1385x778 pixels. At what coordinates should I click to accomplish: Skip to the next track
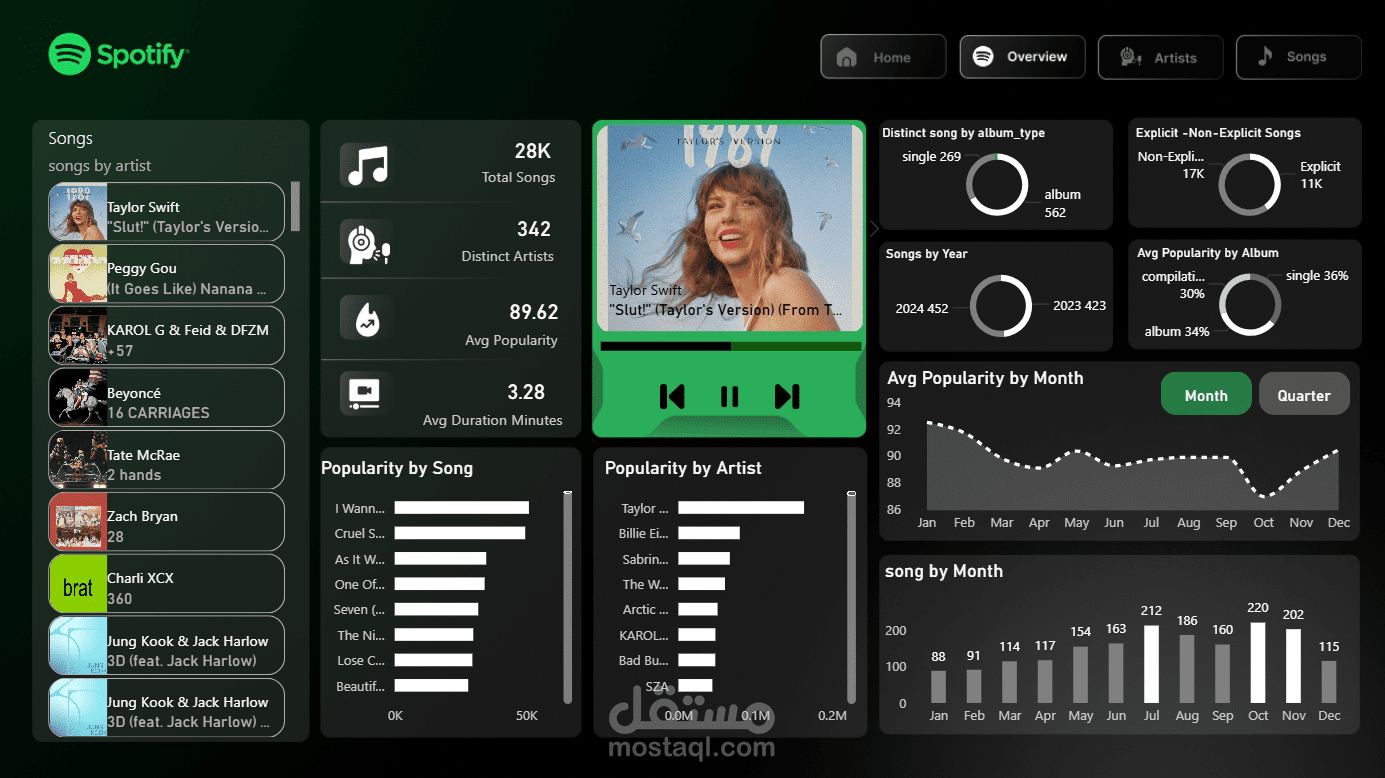786,396
